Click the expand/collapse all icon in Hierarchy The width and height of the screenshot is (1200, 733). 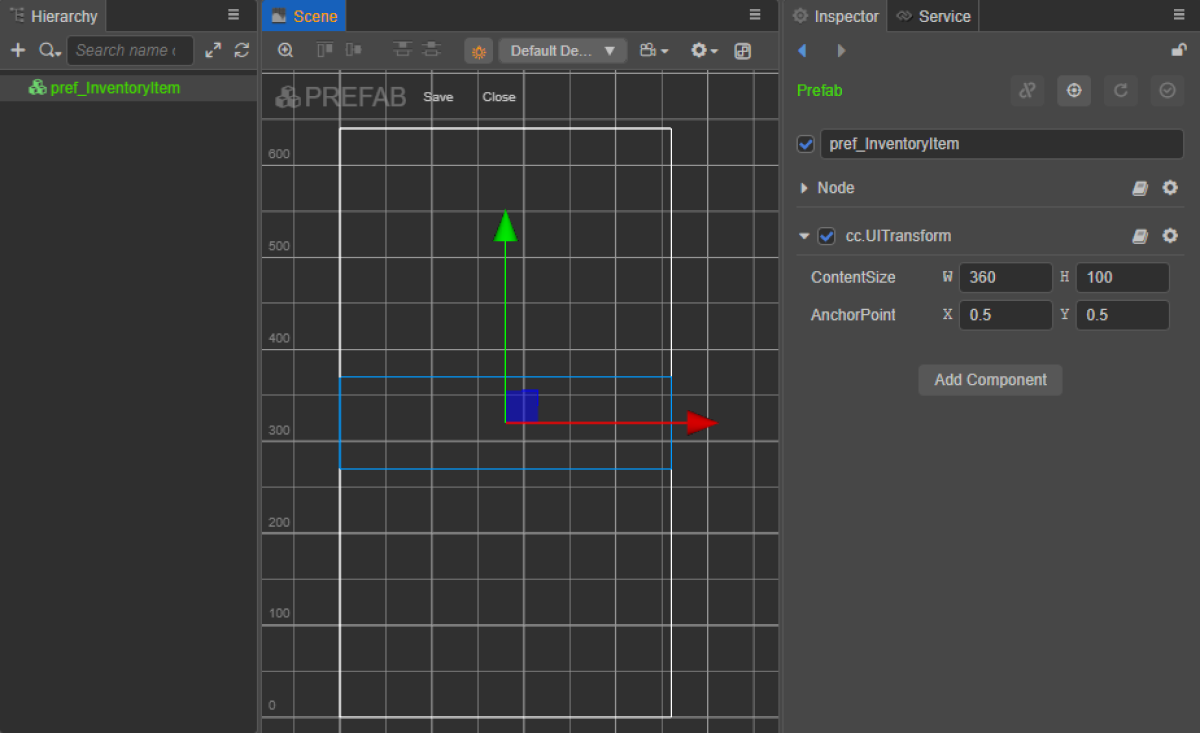pos(213,50)
